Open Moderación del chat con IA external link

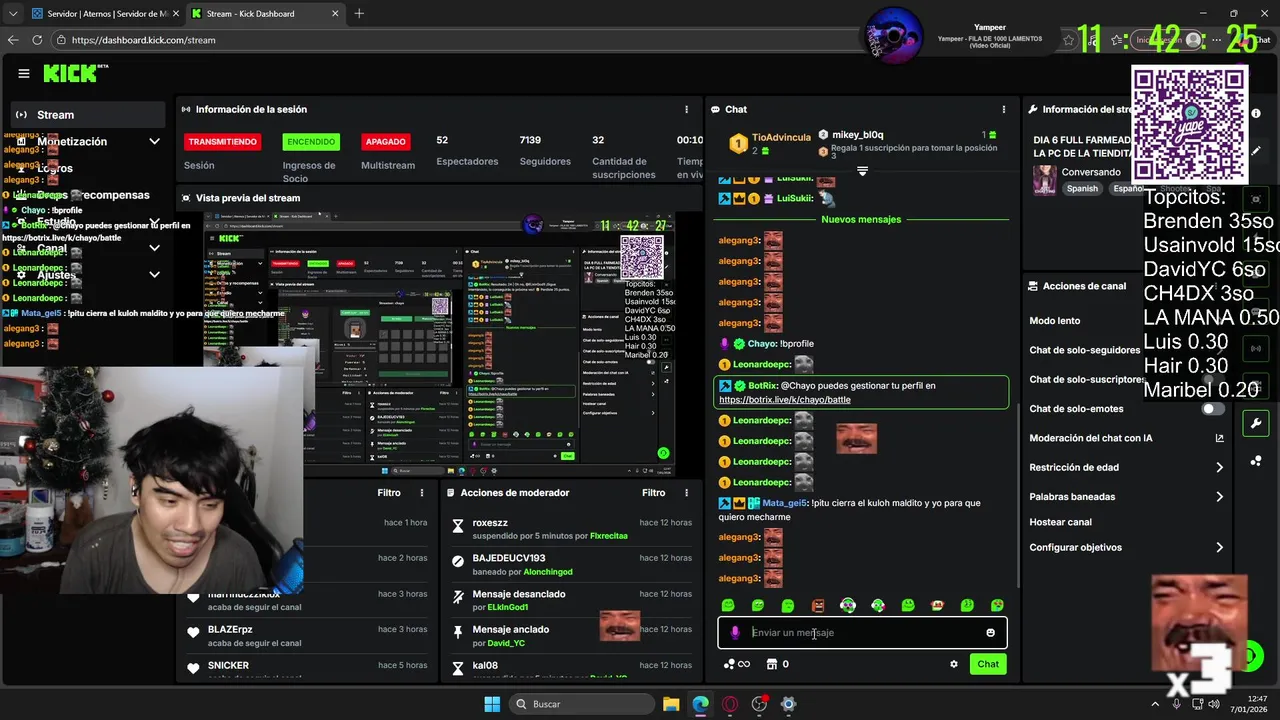[x=1219, y=438]
